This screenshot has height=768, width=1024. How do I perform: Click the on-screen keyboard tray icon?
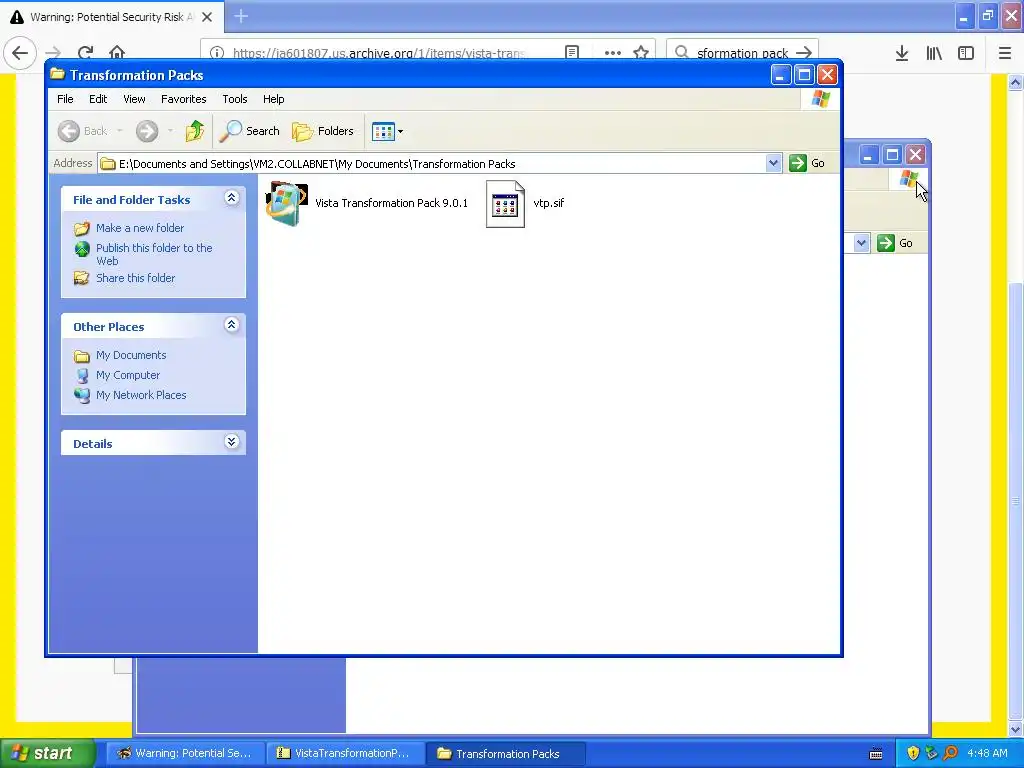(876, 754)
